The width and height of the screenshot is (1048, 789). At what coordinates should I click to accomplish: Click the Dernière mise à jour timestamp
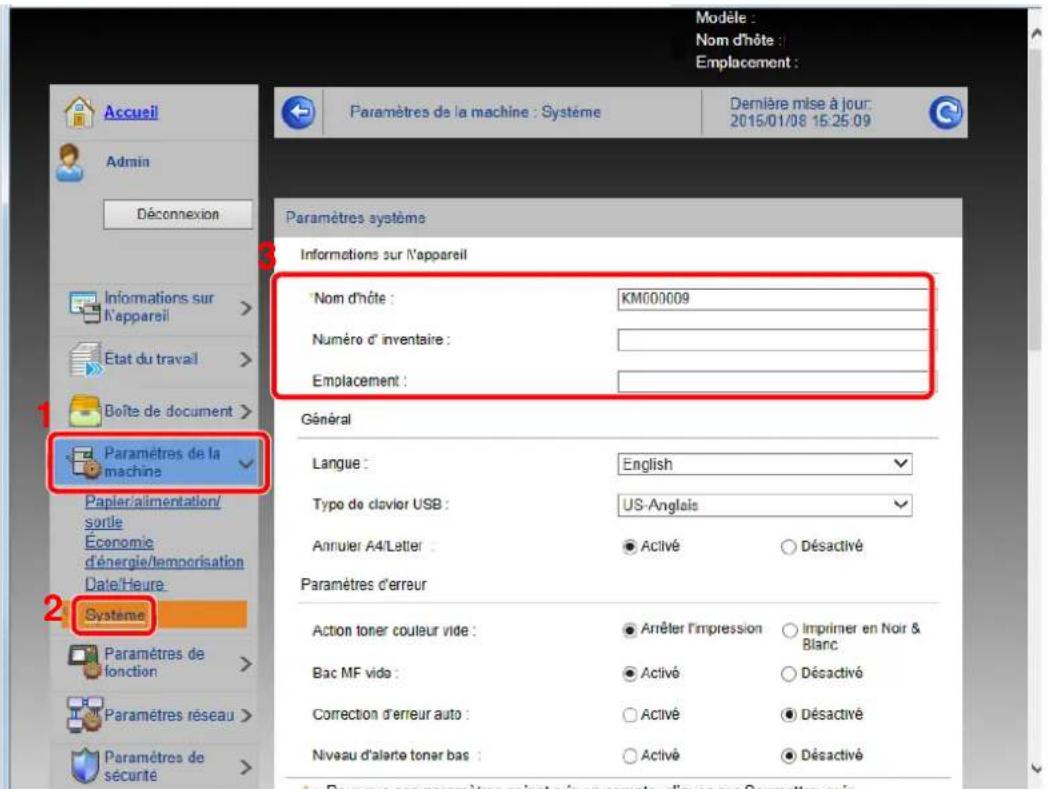tap(800, 112)
